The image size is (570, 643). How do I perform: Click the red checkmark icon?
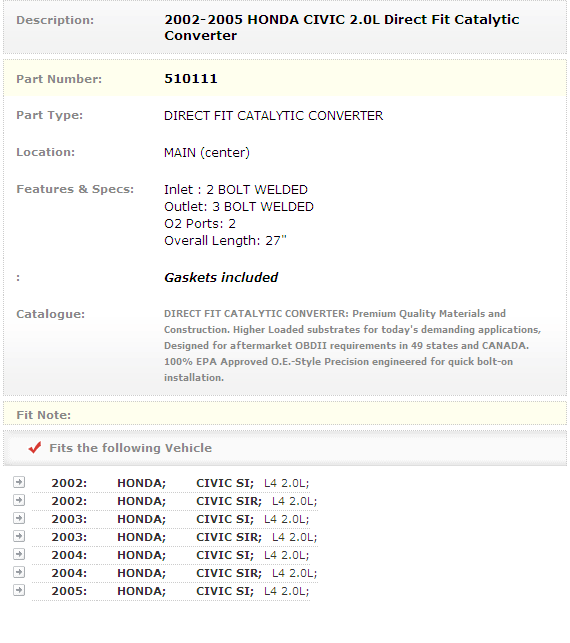35,447
